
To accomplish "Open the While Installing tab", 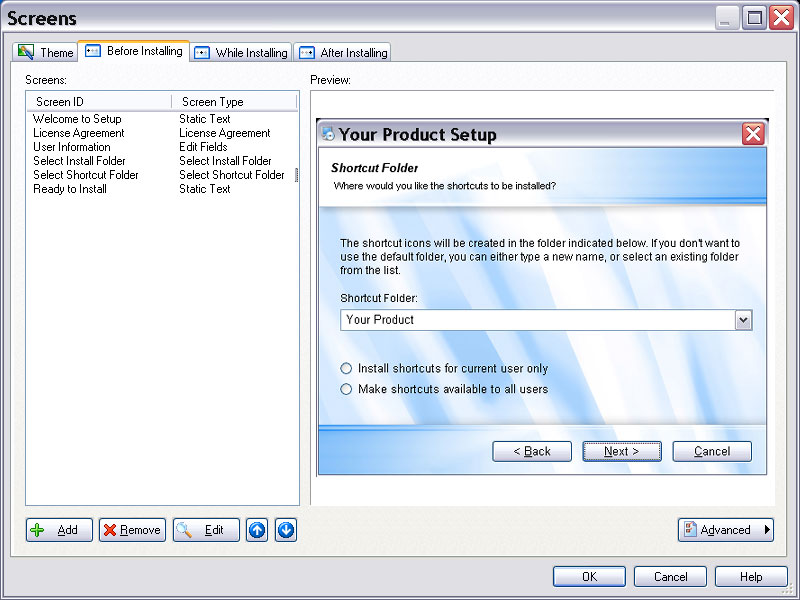I will point(241,53).
